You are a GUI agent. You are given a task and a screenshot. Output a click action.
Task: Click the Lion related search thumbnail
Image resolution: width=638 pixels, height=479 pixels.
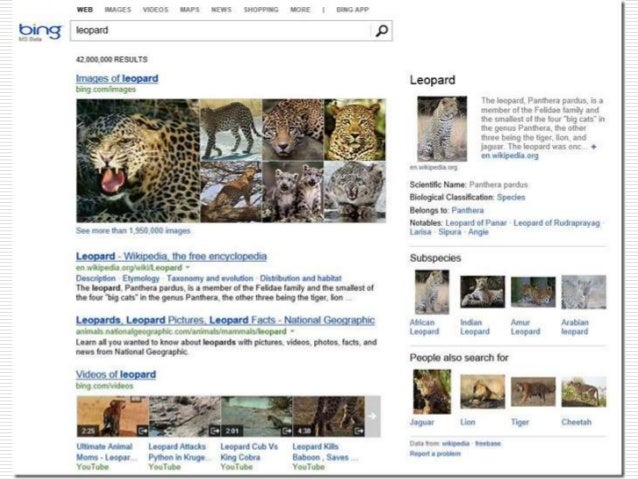pos(483,392)
